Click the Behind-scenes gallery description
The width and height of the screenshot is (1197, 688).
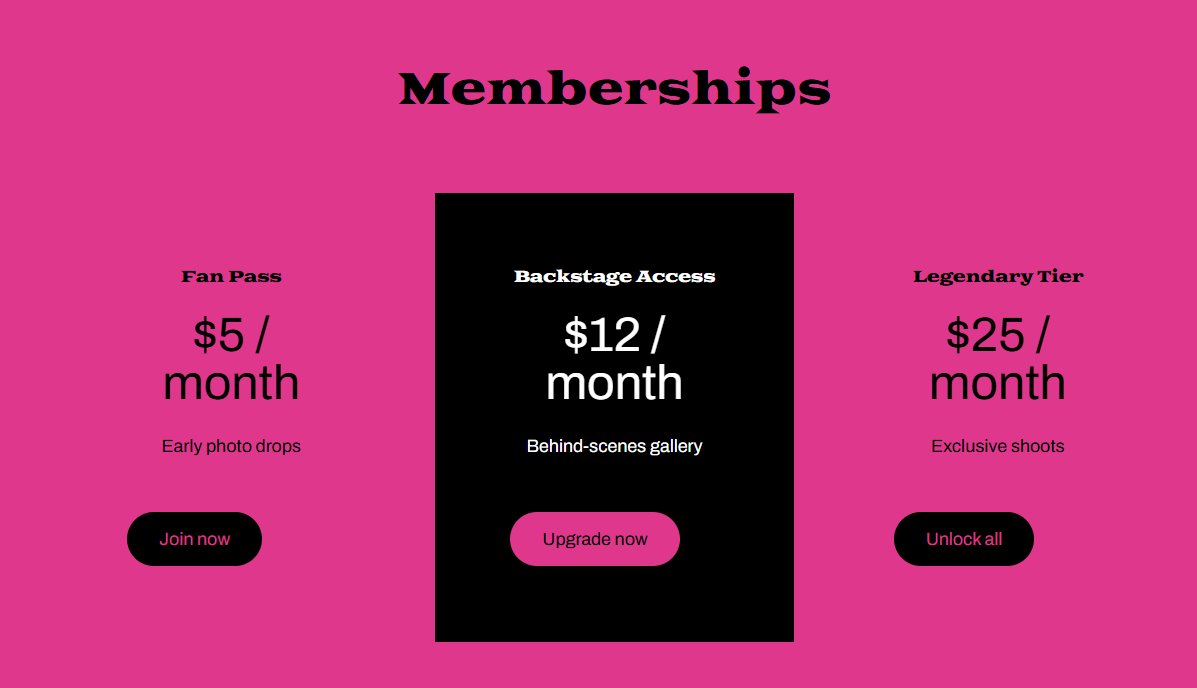coord(615,446)
